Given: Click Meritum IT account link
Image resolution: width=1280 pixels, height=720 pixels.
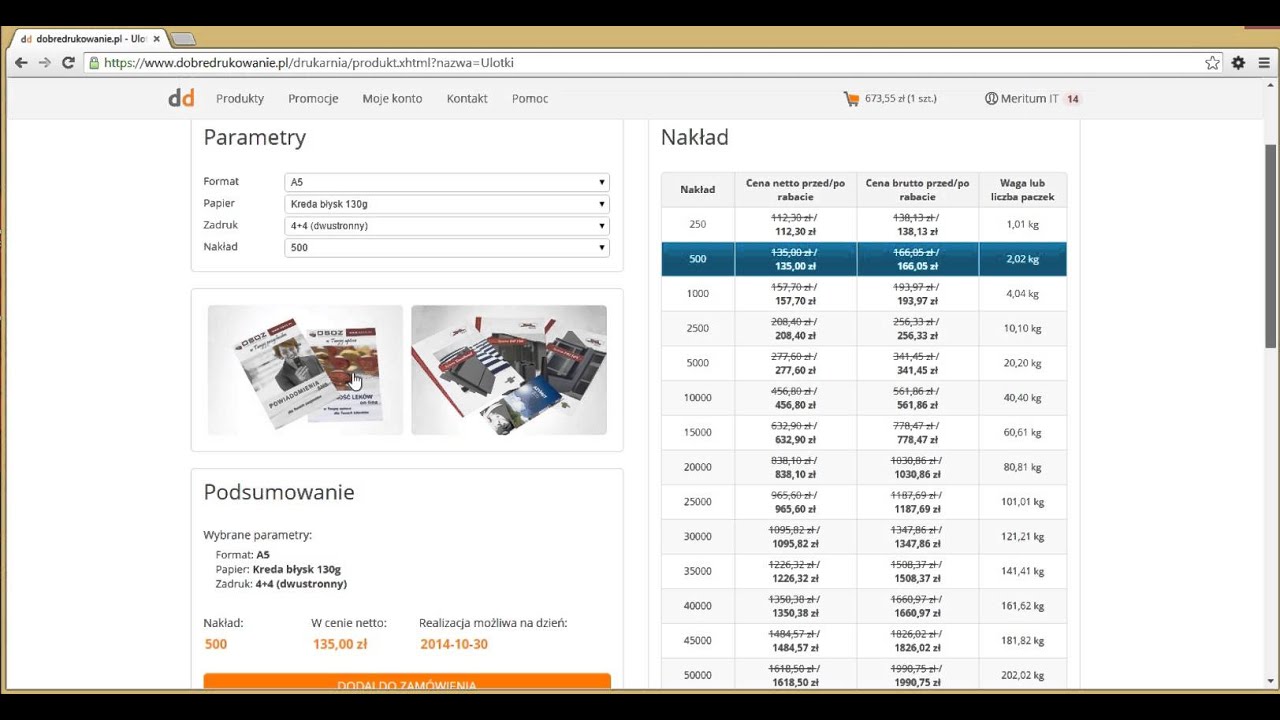Looking at the screenshot, I should [x=1029, y=99].
